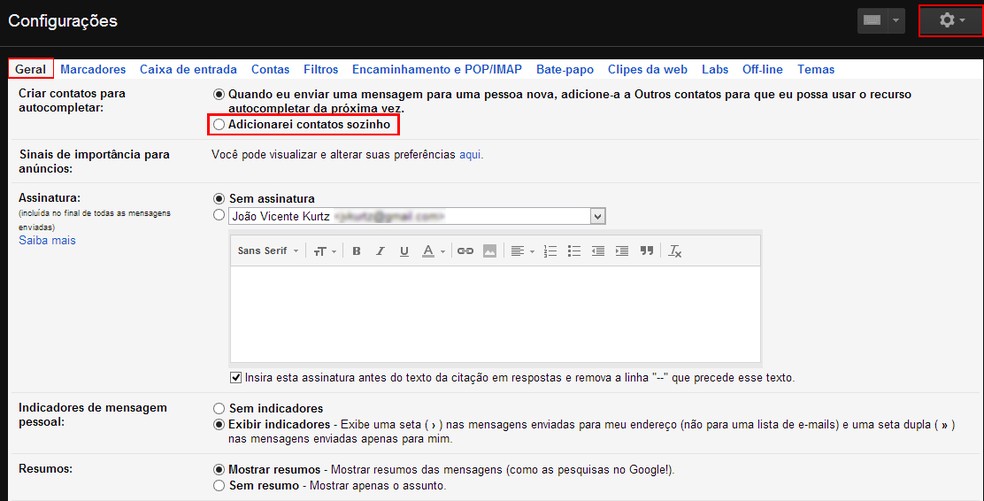Screen dimensions: 984x501
Task: Click inside the signature text area
Action: [x=495, y=314]
